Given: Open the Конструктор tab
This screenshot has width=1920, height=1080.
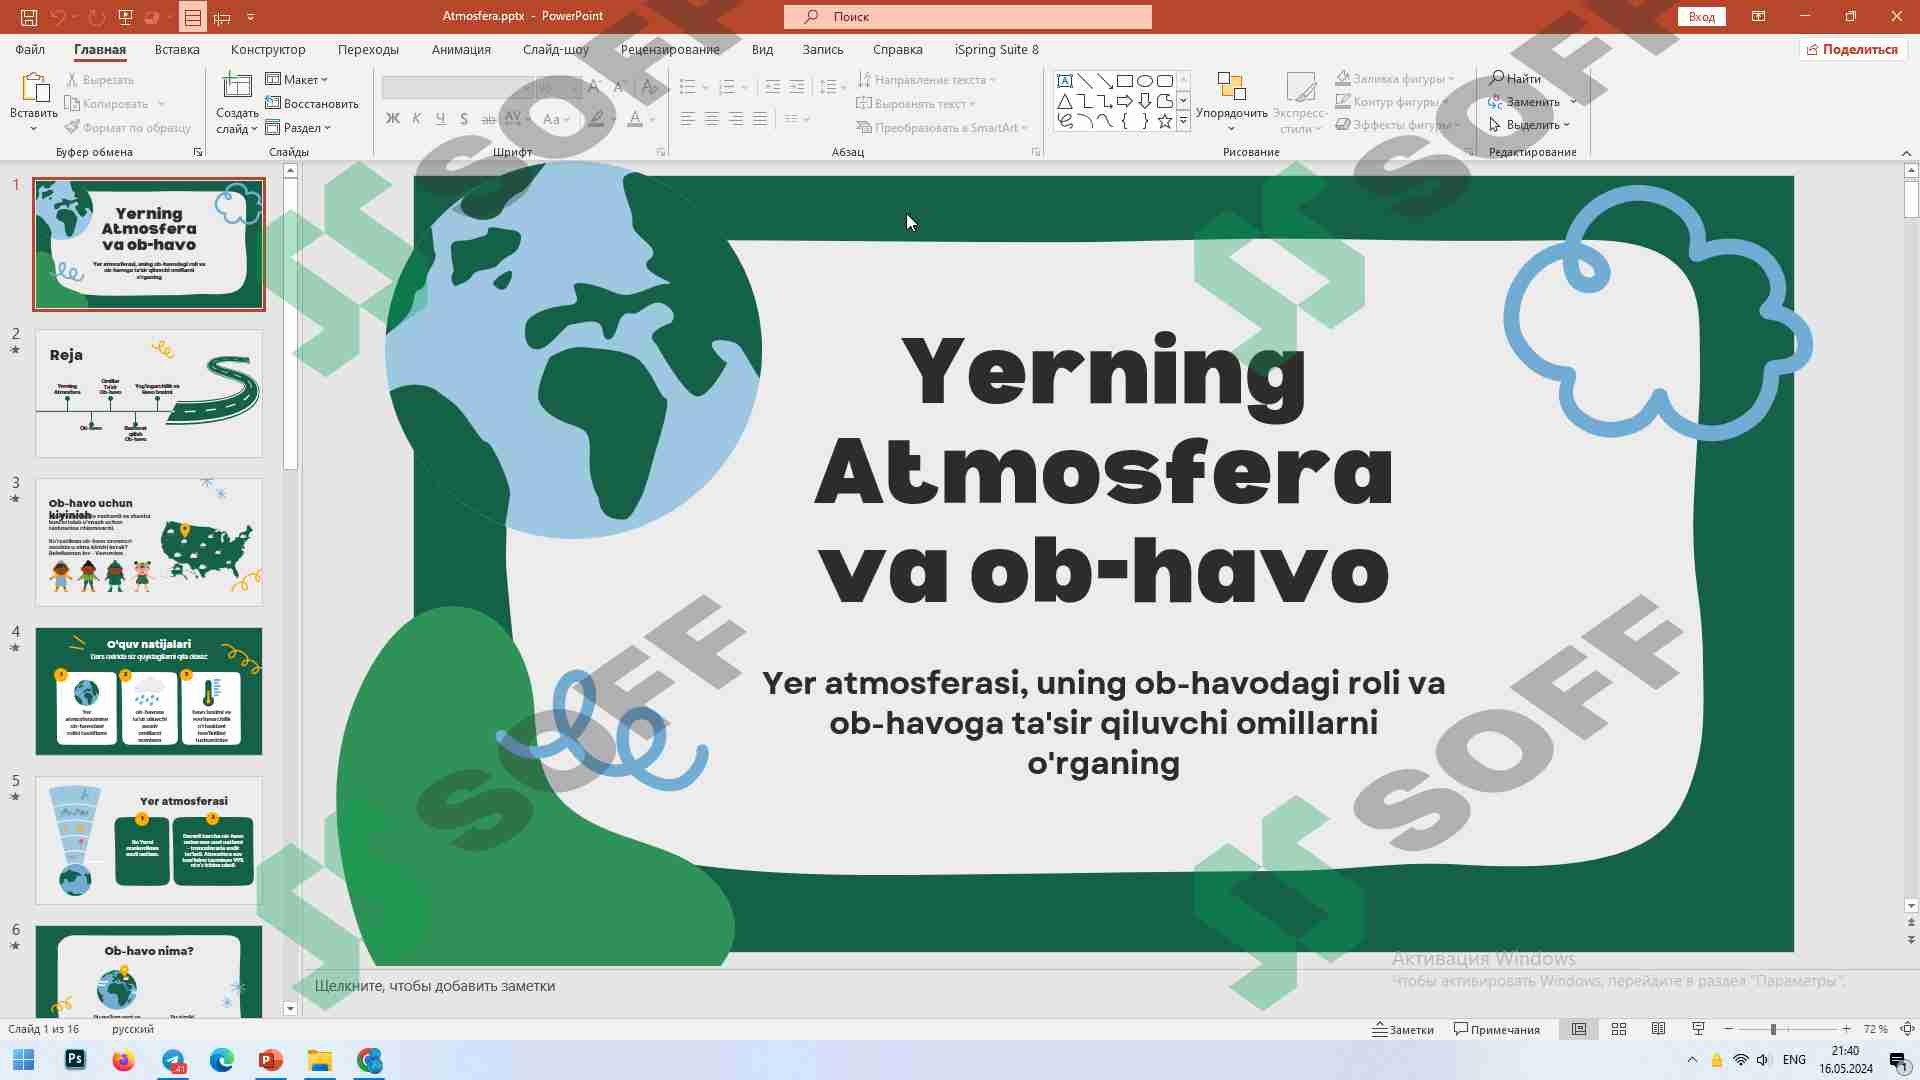Looking at the screenshot, I should [268, 49].
